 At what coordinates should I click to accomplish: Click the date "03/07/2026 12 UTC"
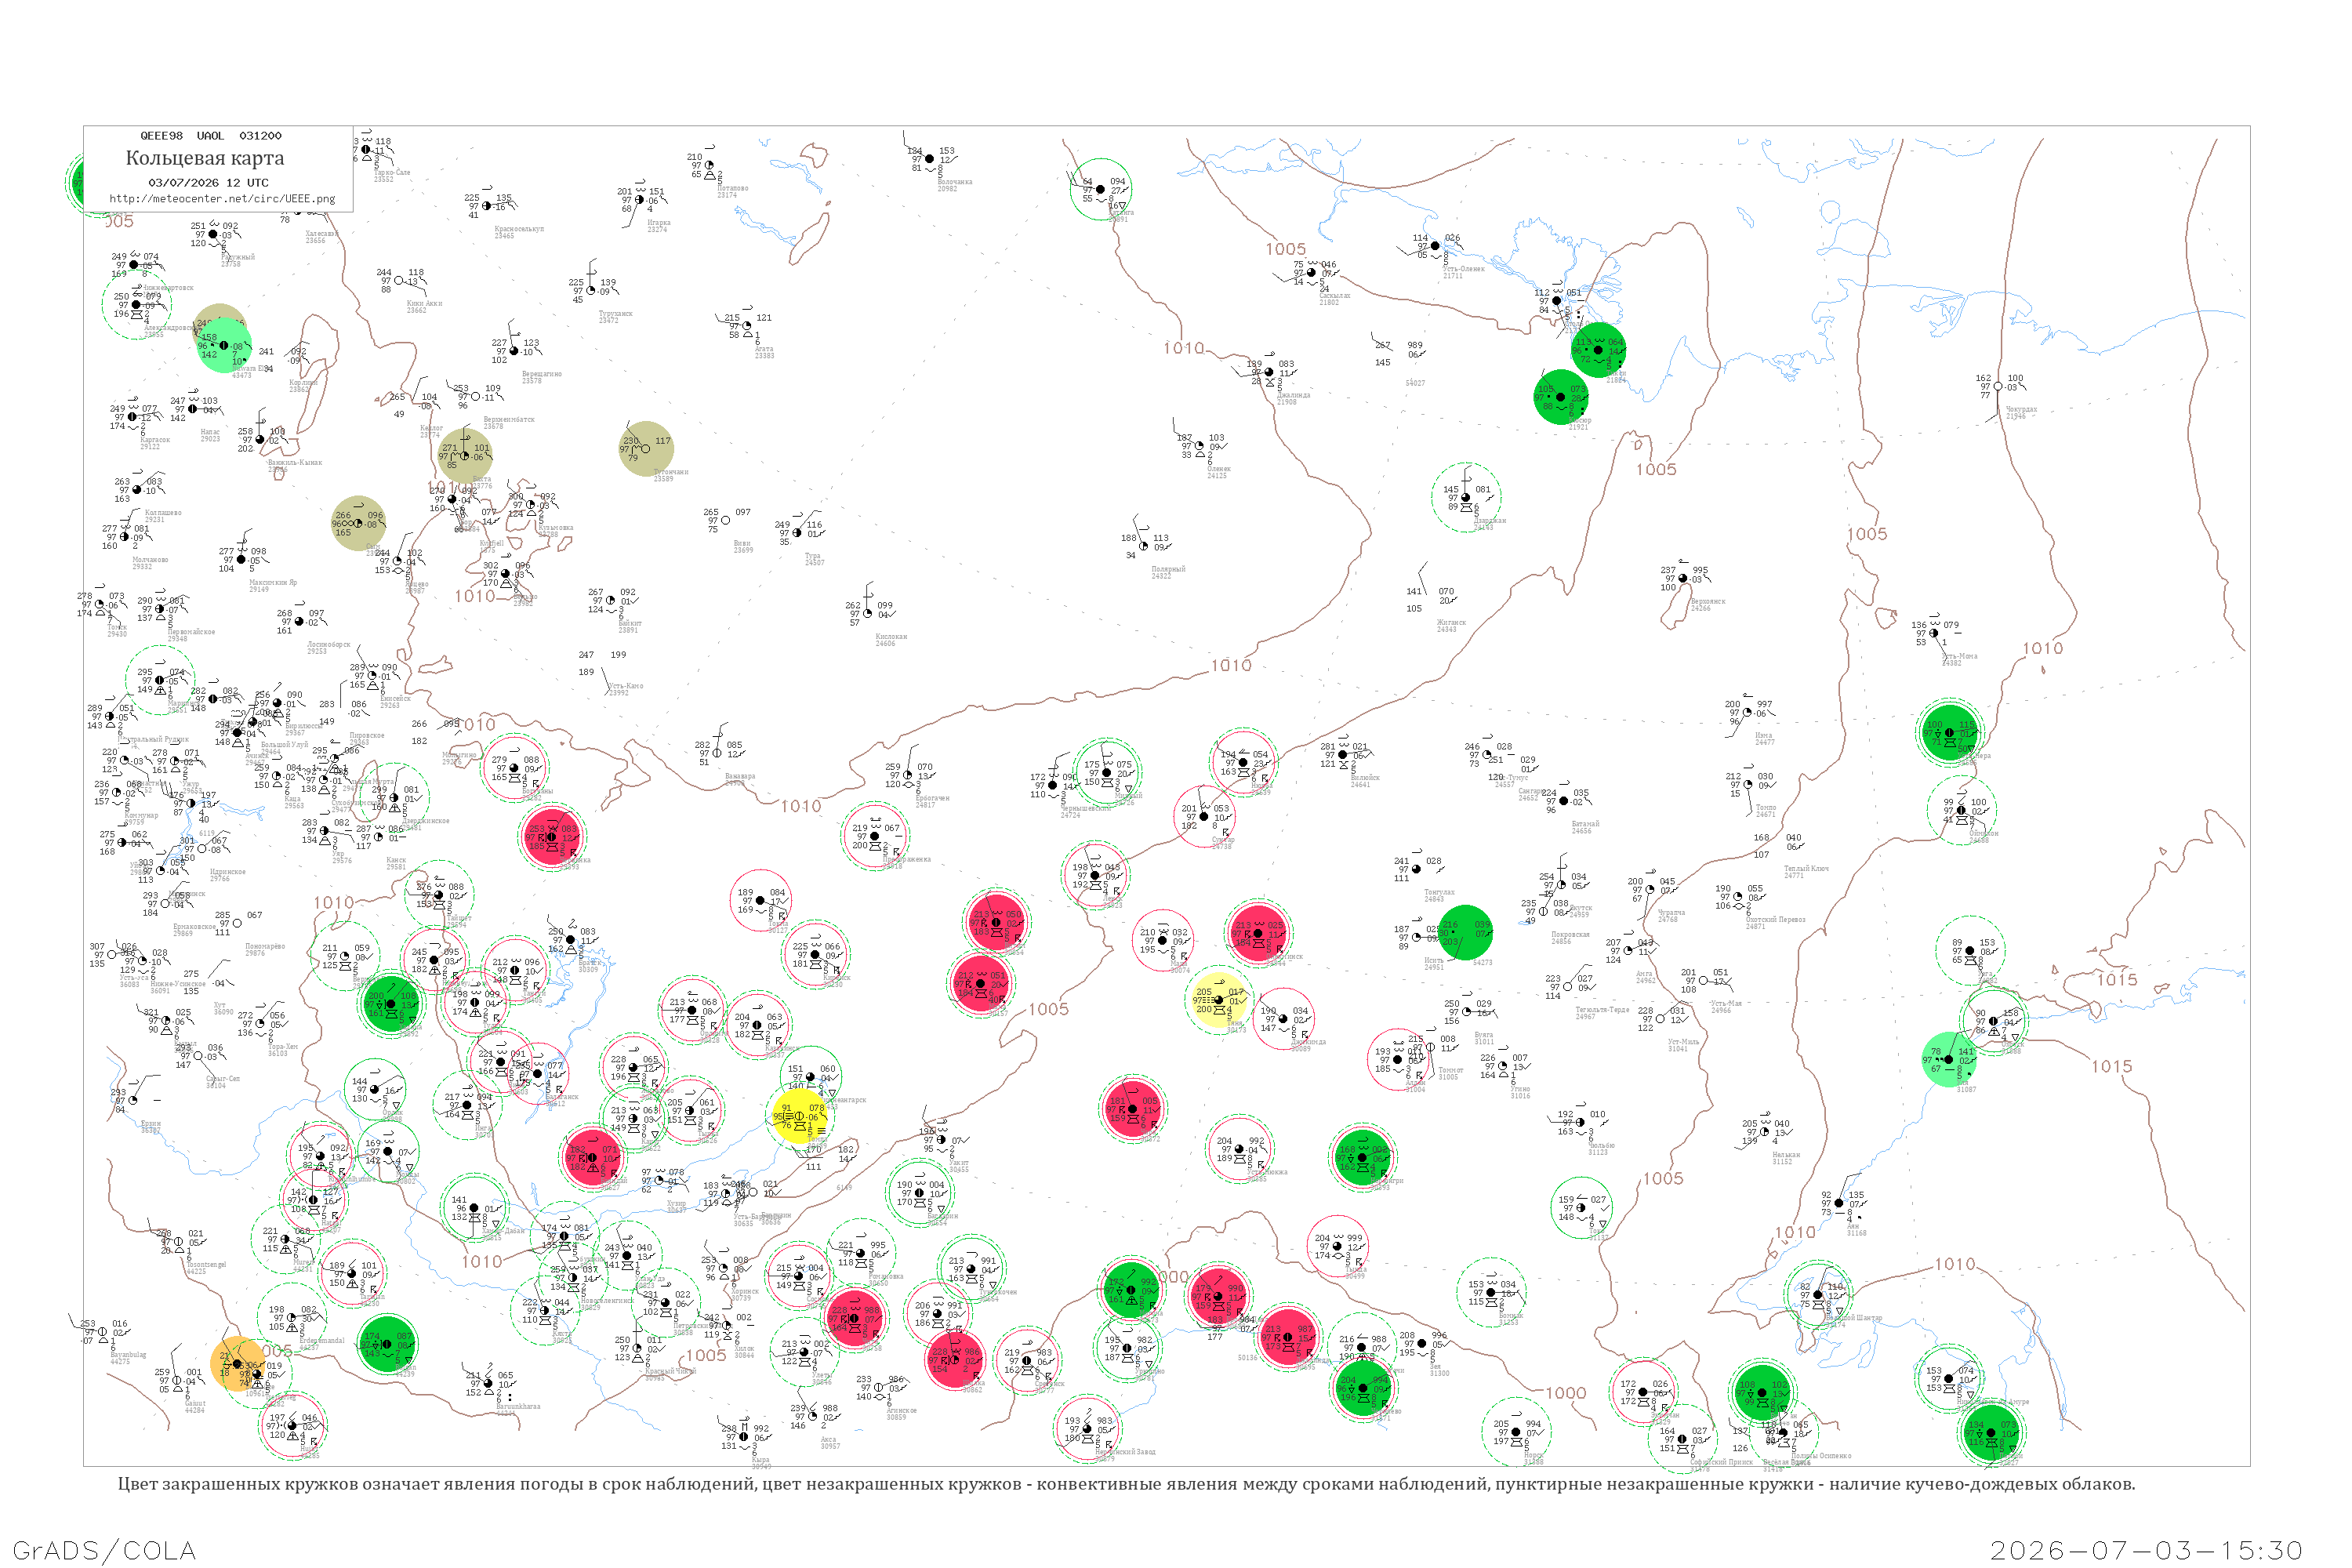click(208, 183)
